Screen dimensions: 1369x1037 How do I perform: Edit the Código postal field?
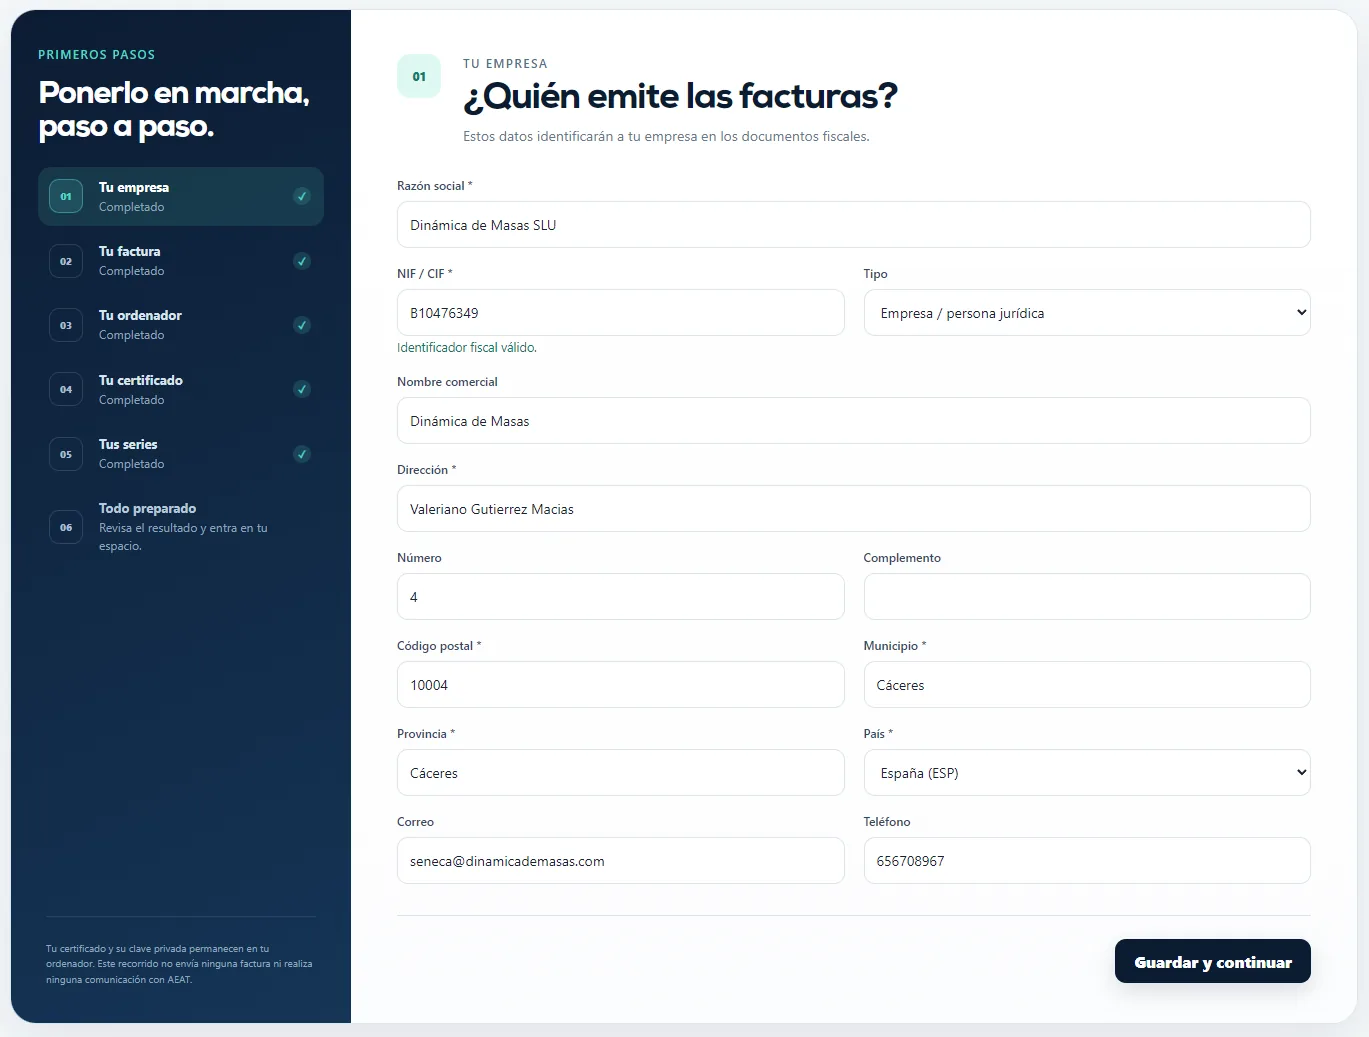[x=621, y=685]
